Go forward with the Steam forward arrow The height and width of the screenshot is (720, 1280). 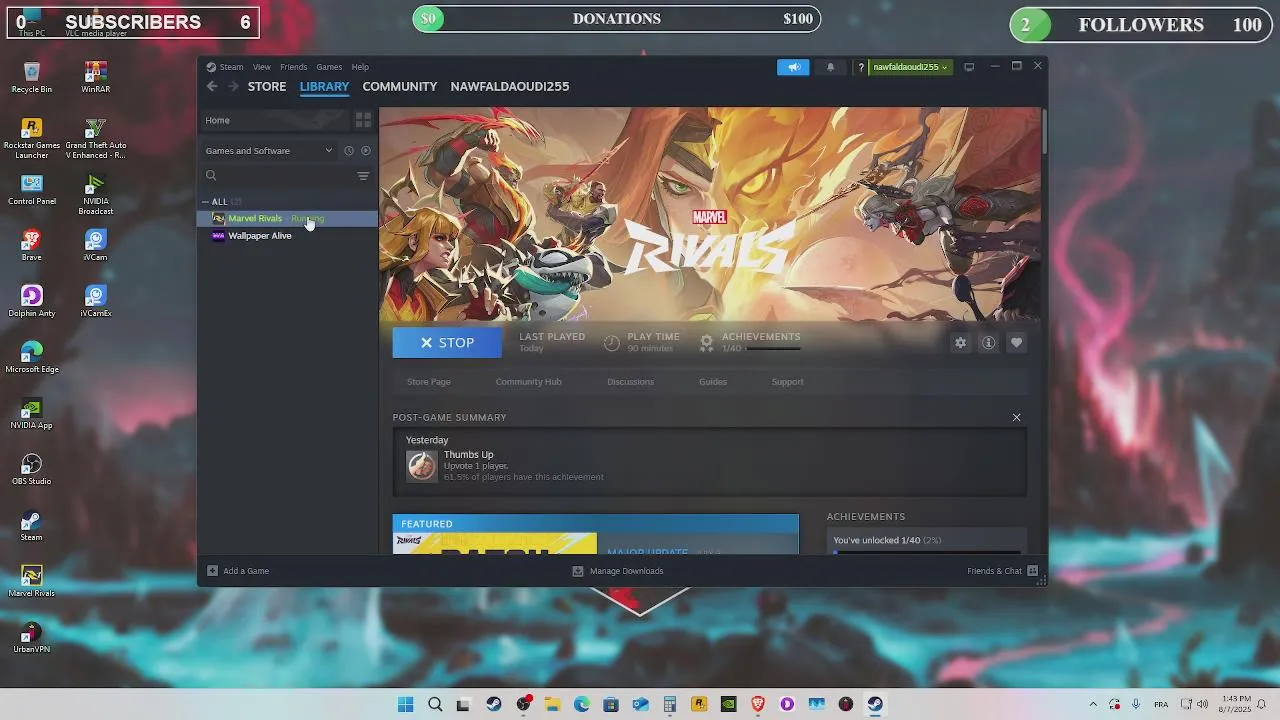point(234,87)
